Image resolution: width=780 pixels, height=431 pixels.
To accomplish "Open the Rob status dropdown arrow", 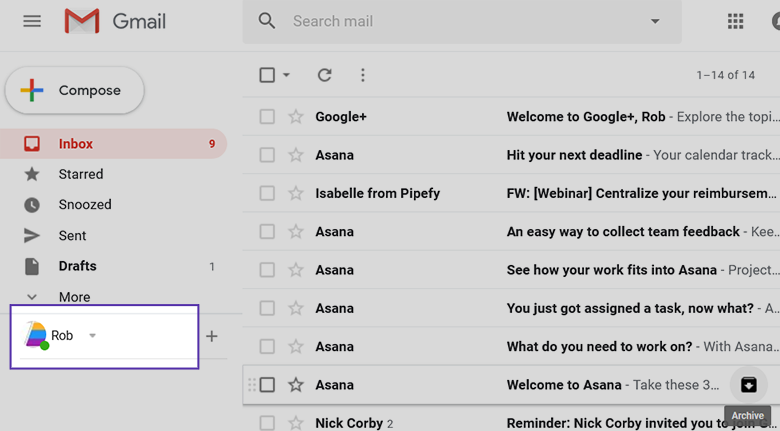I will 92,336.
